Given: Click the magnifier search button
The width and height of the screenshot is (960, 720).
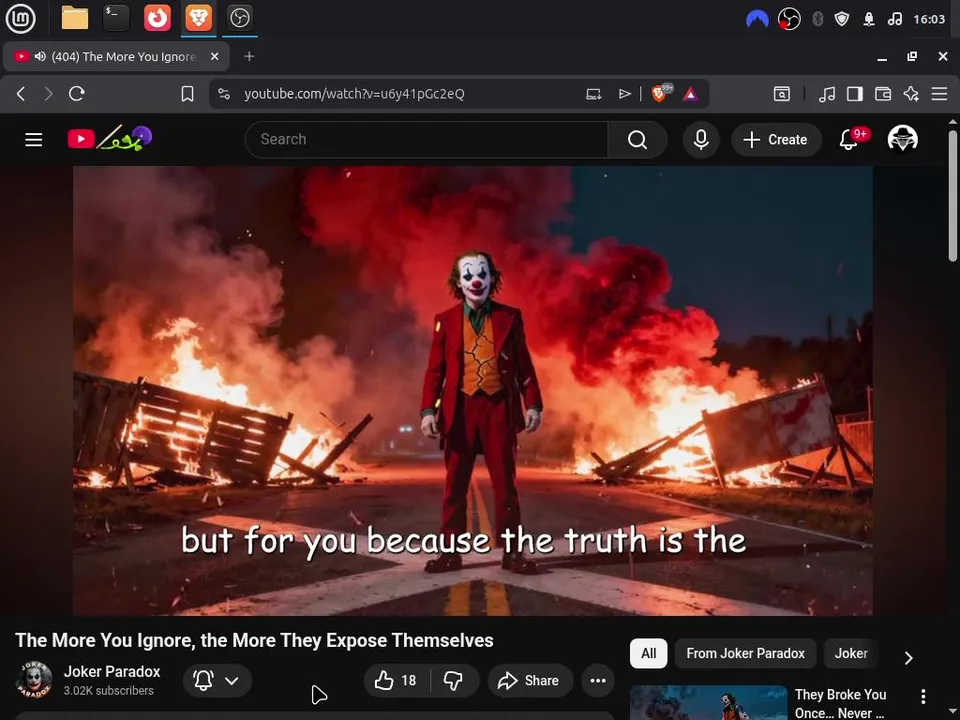Looking at the screenshot, I should click(x=637, y=140).
